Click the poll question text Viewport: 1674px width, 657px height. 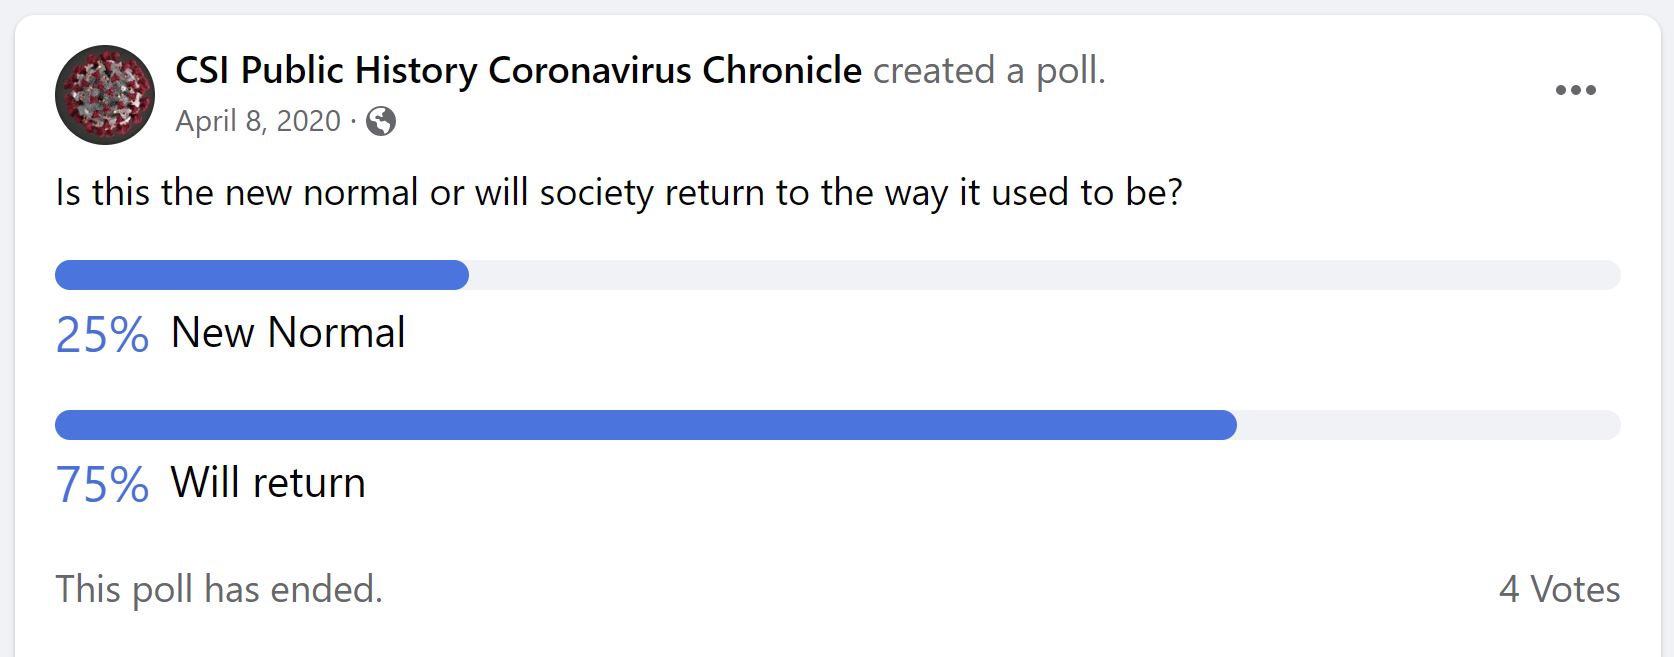pos(618,192)
